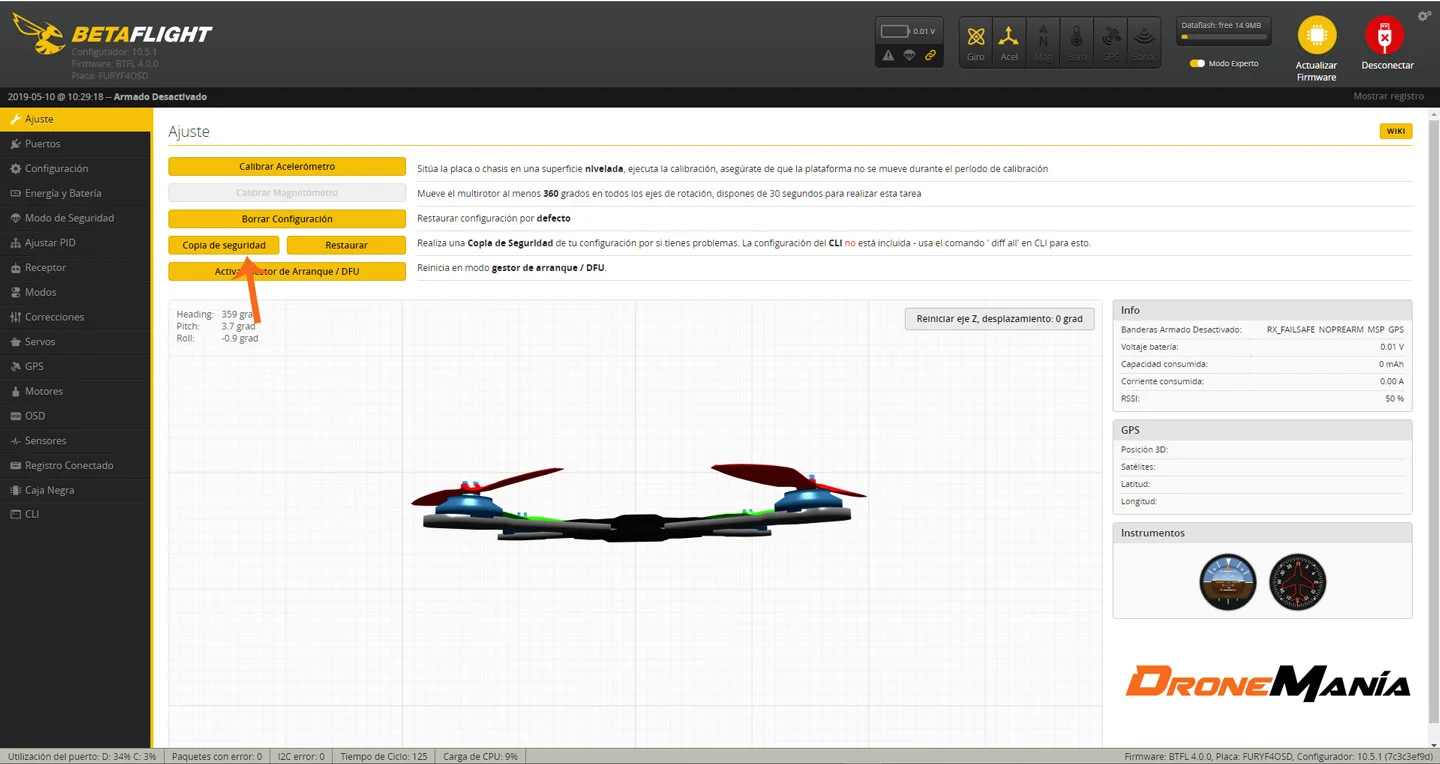Click the Mag sensor icon in header
This screenshot has height=764, width=1440.
(1043, 41)
